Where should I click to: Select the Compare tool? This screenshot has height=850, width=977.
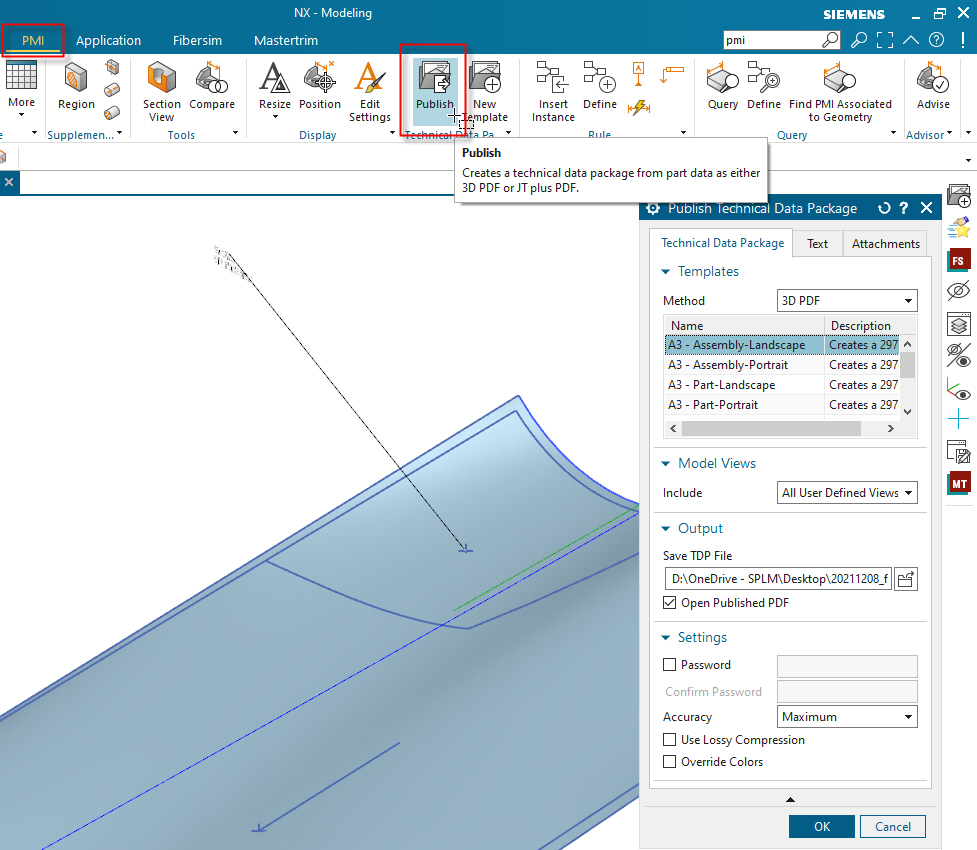click(x=212, y=88)
